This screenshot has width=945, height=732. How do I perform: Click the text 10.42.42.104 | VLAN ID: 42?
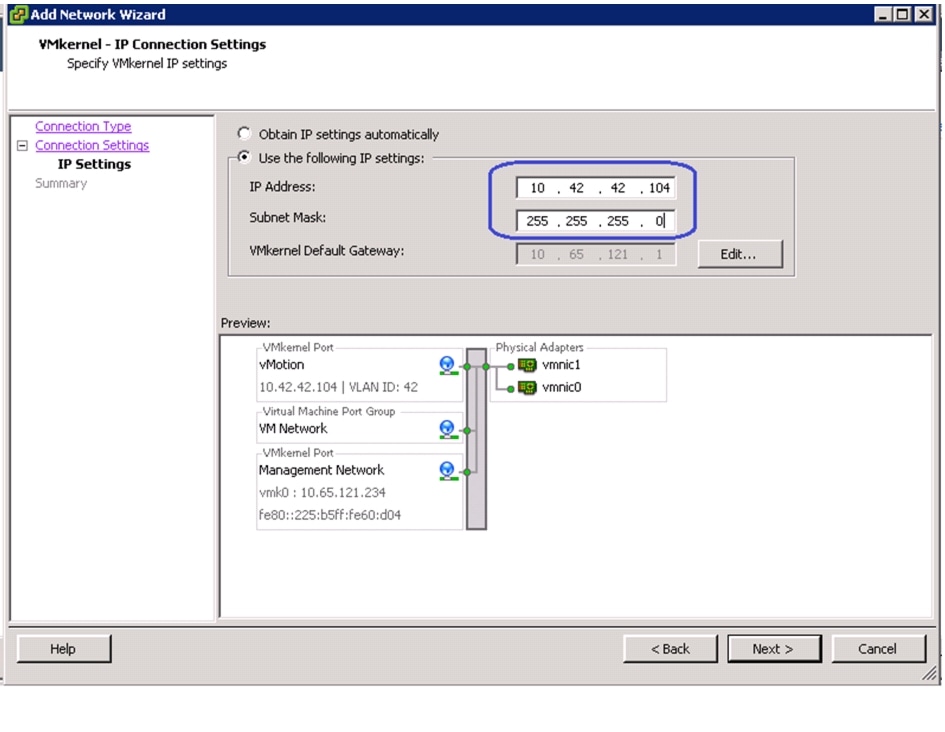pyautogui.click(x=338, y=387)
